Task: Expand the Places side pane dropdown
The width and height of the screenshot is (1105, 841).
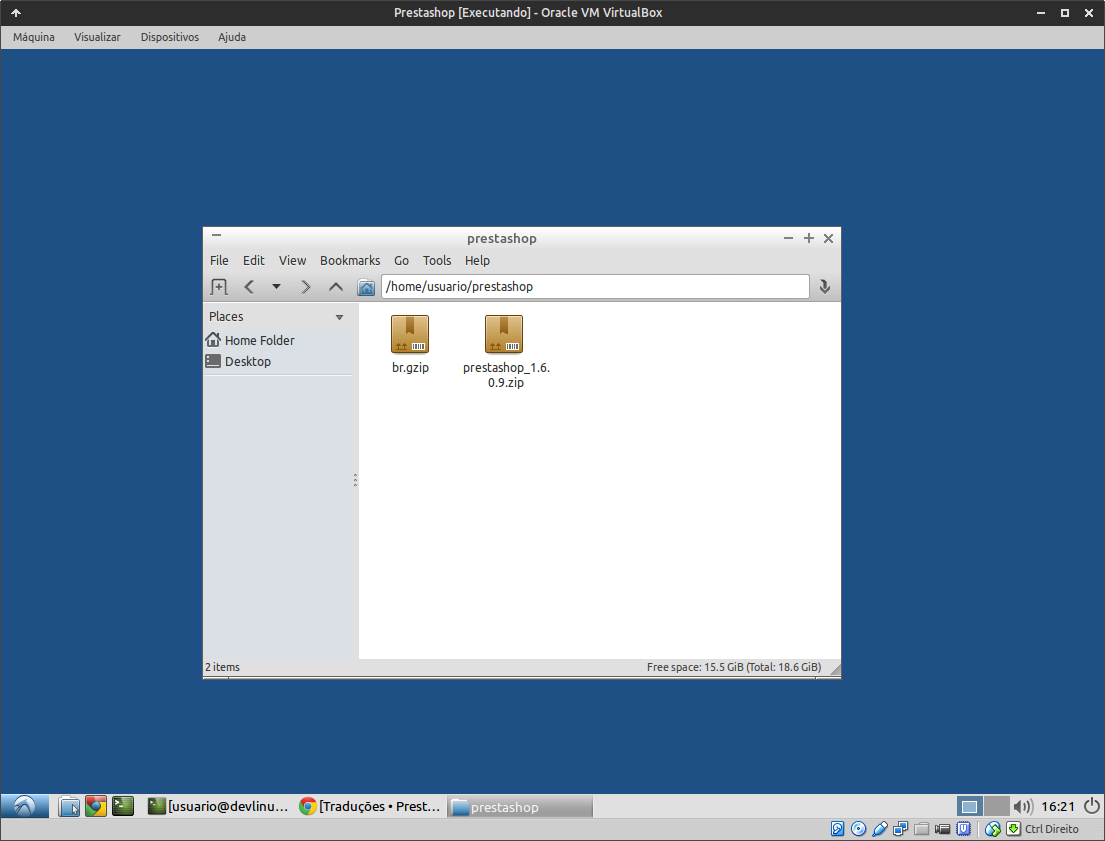Action: 340,317
